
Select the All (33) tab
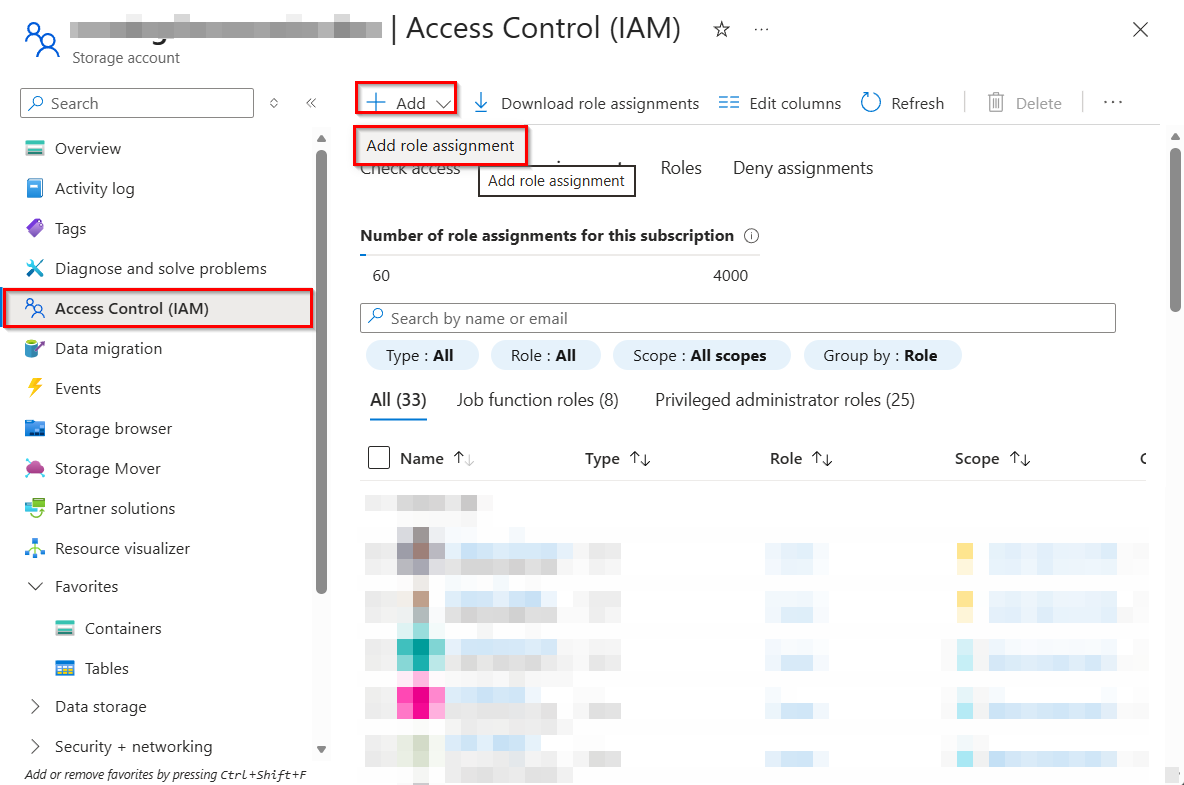(x=398, y=400)
